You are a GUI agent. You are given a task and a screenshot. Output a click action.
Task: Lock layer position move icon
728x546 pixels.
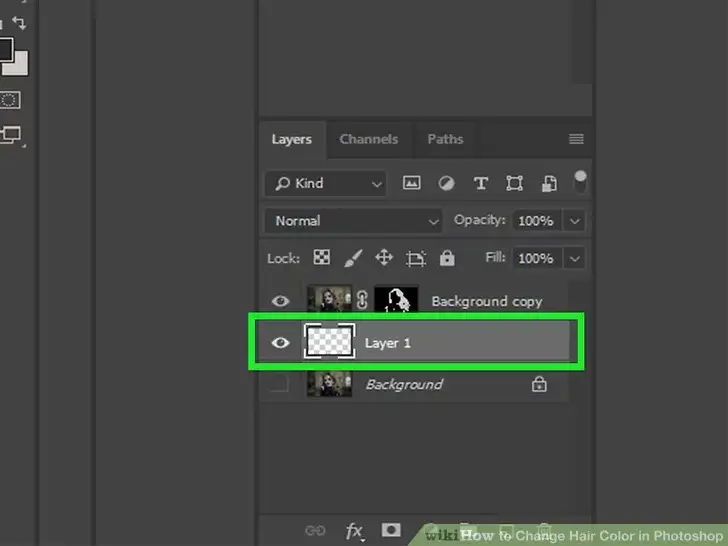tap(383, 258)
